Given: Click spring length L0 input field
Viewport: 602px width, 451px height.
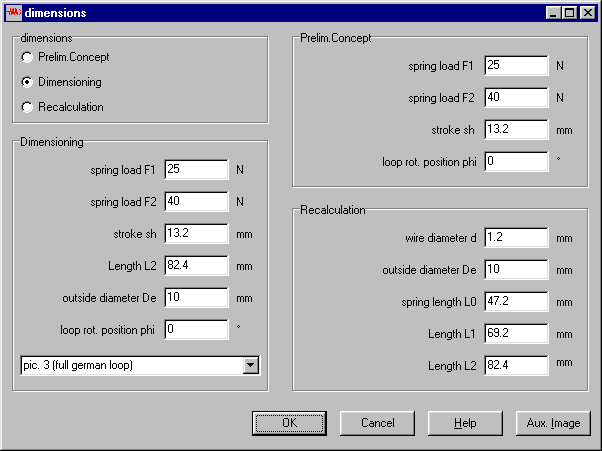Looking at the screenshot, I should click(x=516, y=302).
